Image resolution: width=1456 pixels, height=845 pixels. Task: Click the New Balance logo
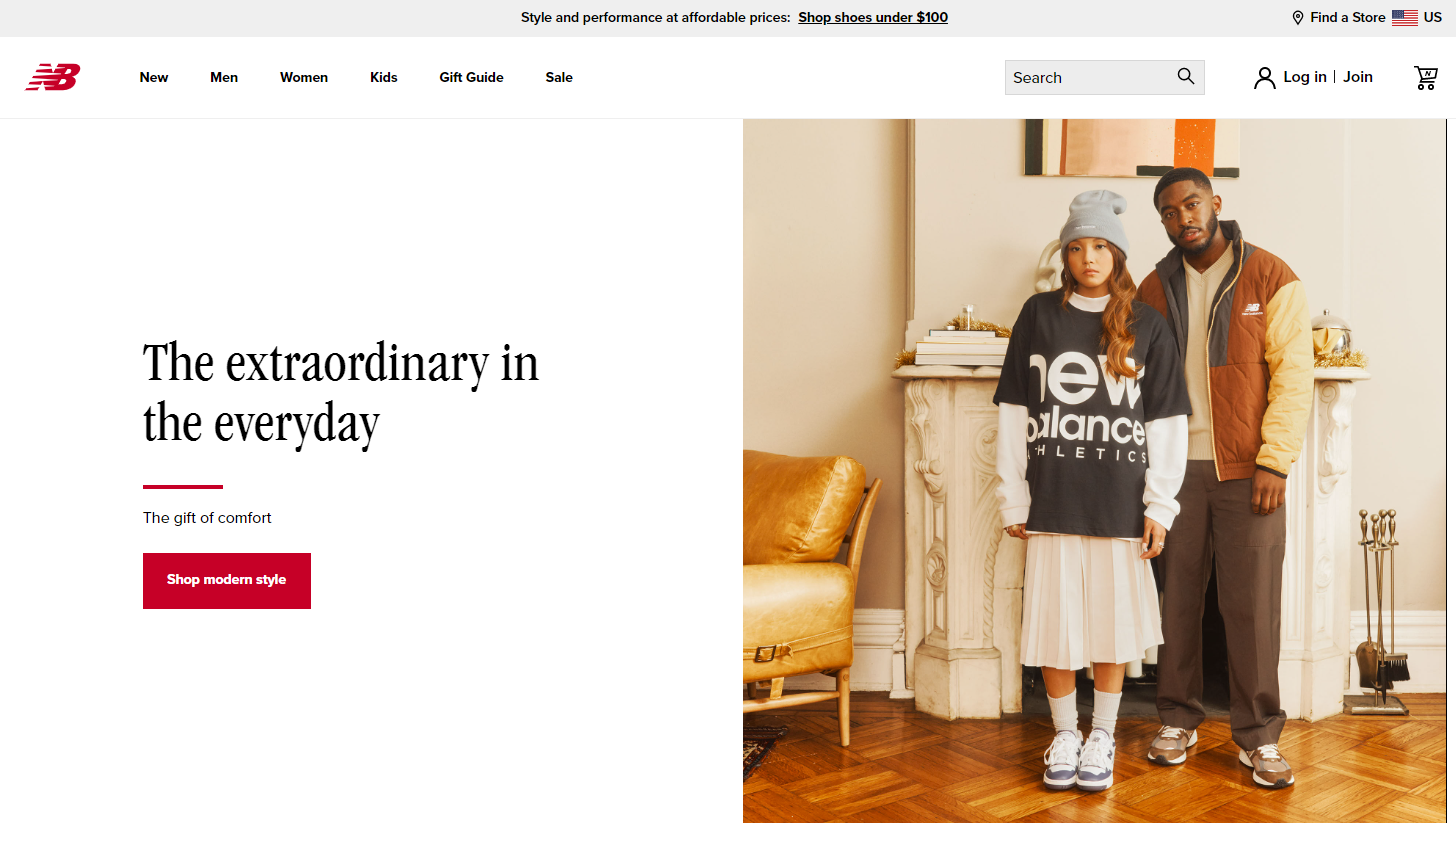[x=53, y=77]
